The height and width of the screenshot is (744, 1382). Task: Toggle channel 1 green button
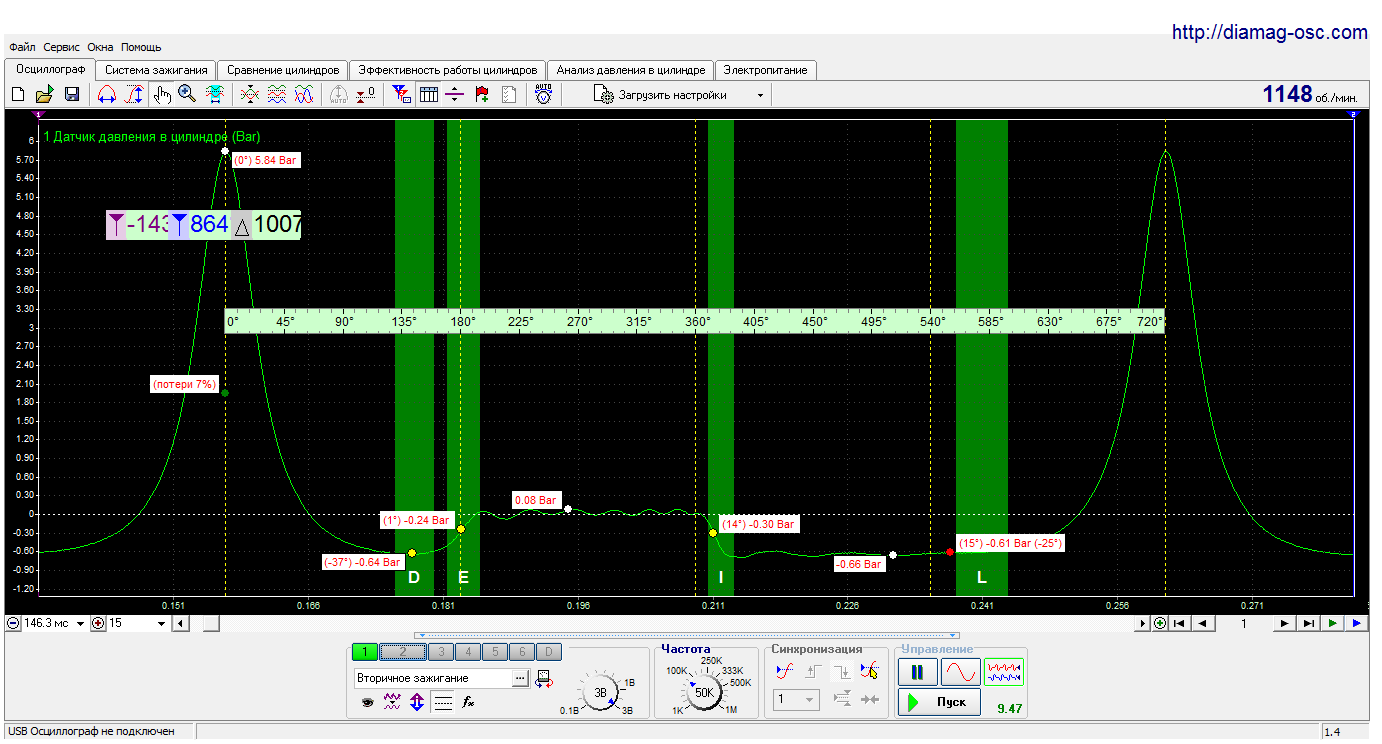pos(365,652)
